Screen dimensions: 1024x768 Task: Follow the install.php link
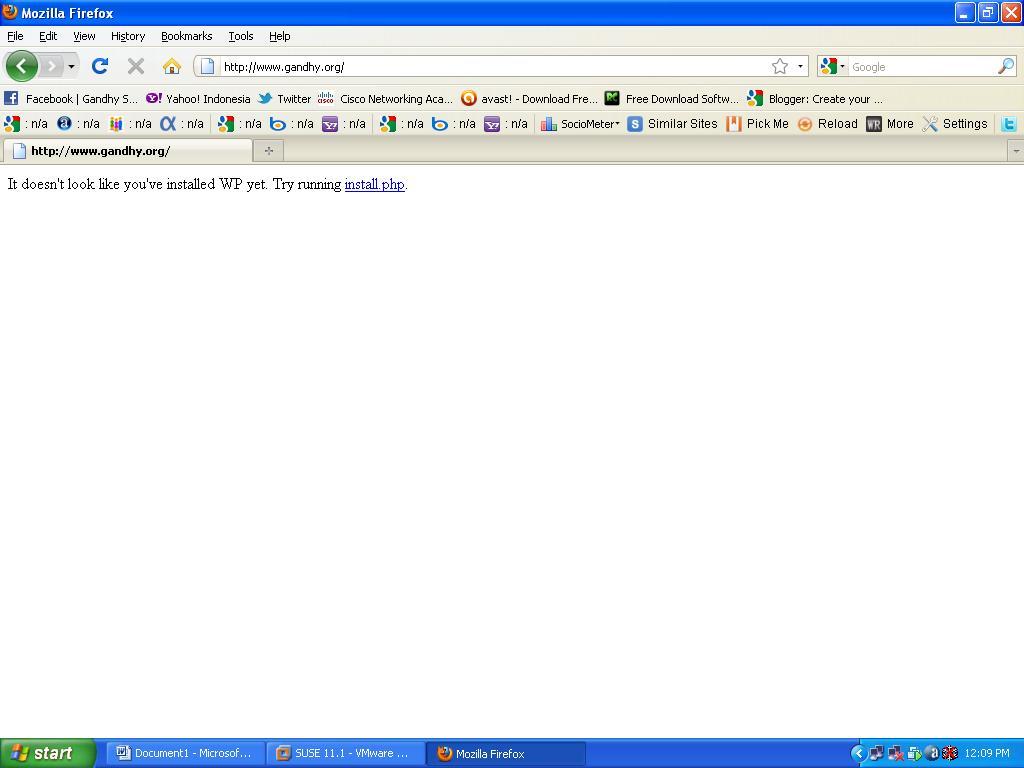tap(375, 184)
